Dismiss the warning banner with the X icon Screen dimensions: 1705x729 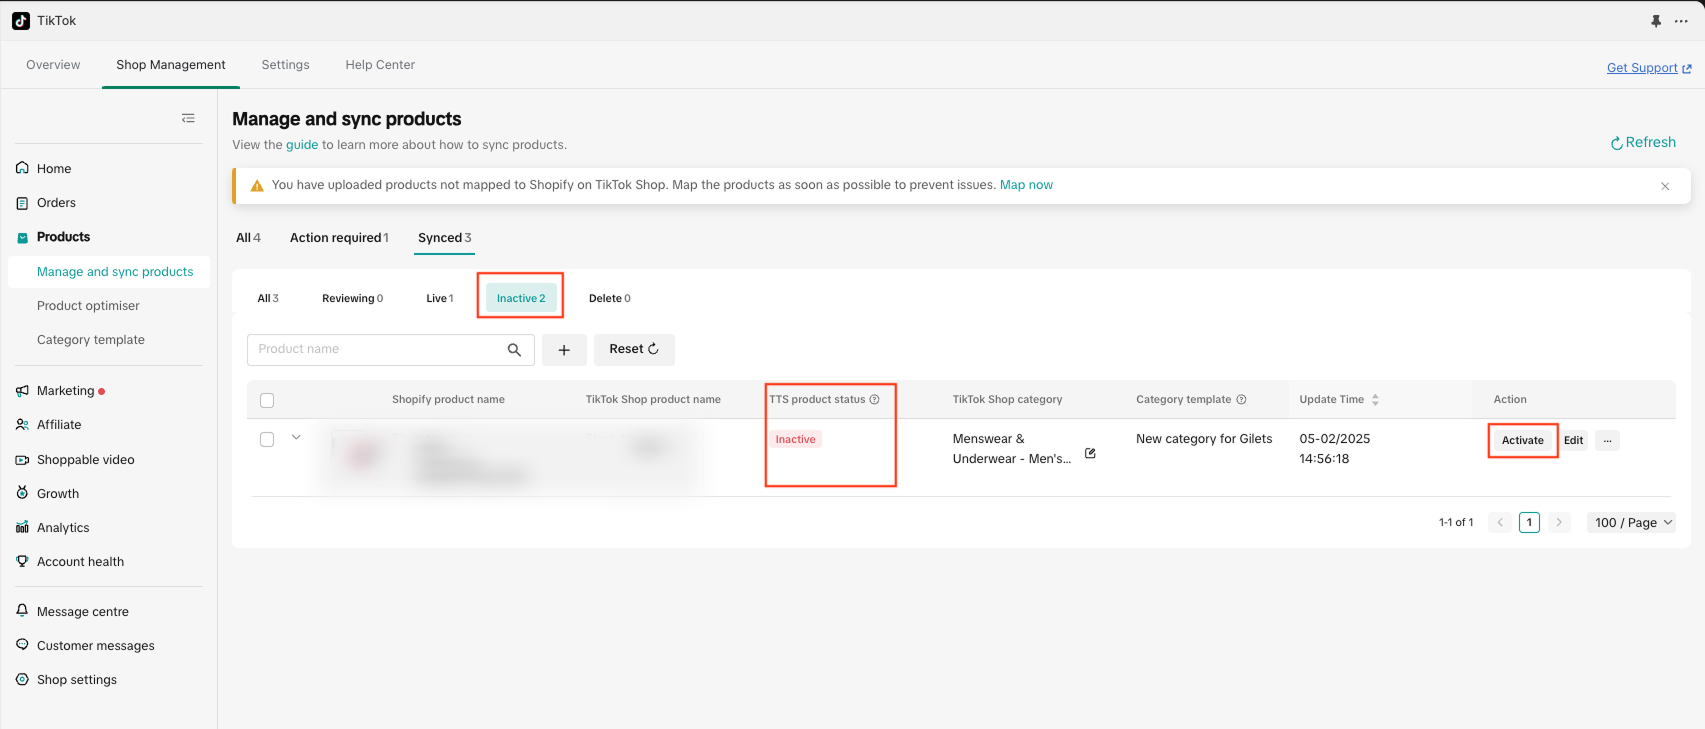click(x=1665, y=186)
